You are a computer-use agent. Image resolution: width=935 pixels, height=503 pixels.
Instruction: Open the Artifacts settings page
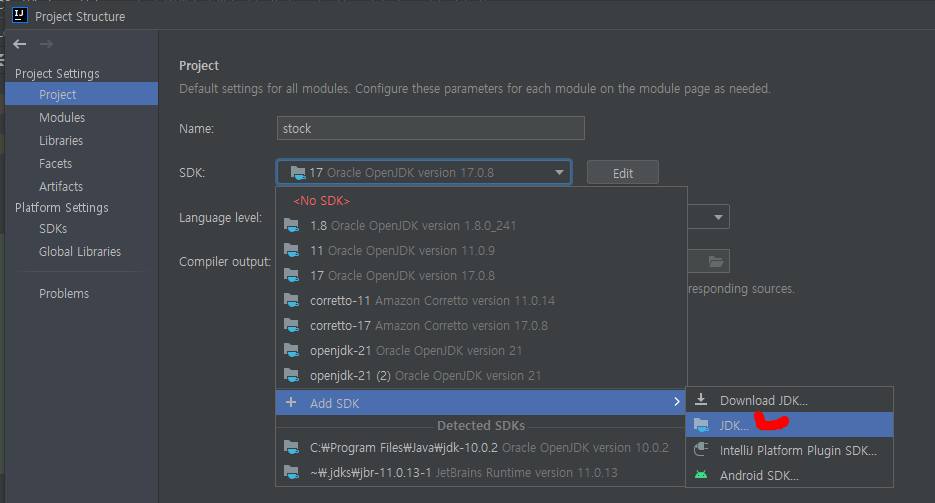pyautogui.click(x=61, y=187)
